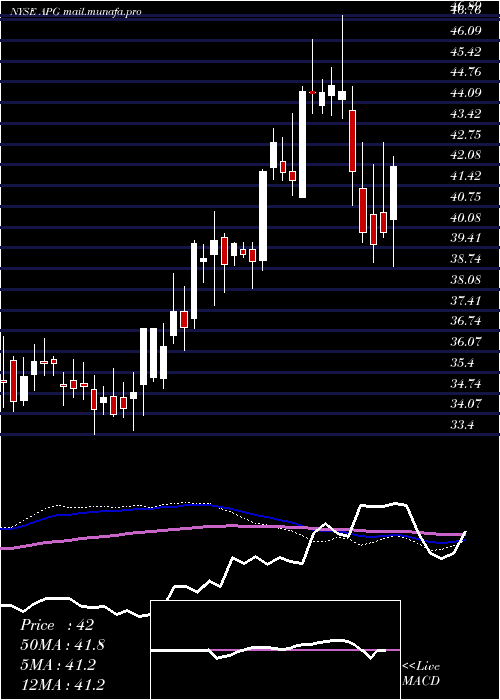Click the 44.09 price axis label
This screenshot has height=700, width=500.
466,93
